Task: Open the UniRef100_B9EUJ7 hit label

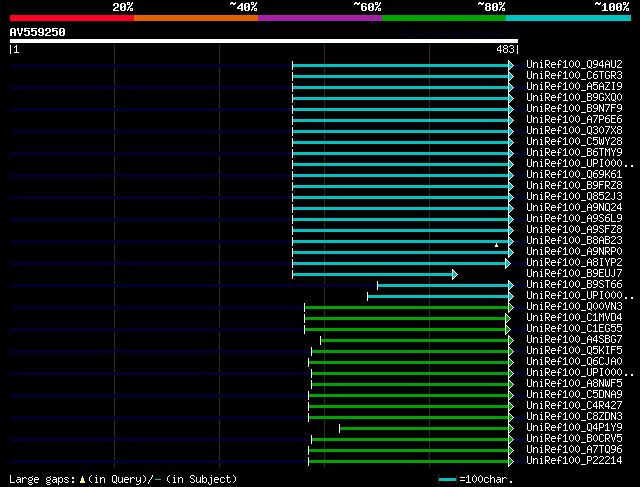Action: 574,273
